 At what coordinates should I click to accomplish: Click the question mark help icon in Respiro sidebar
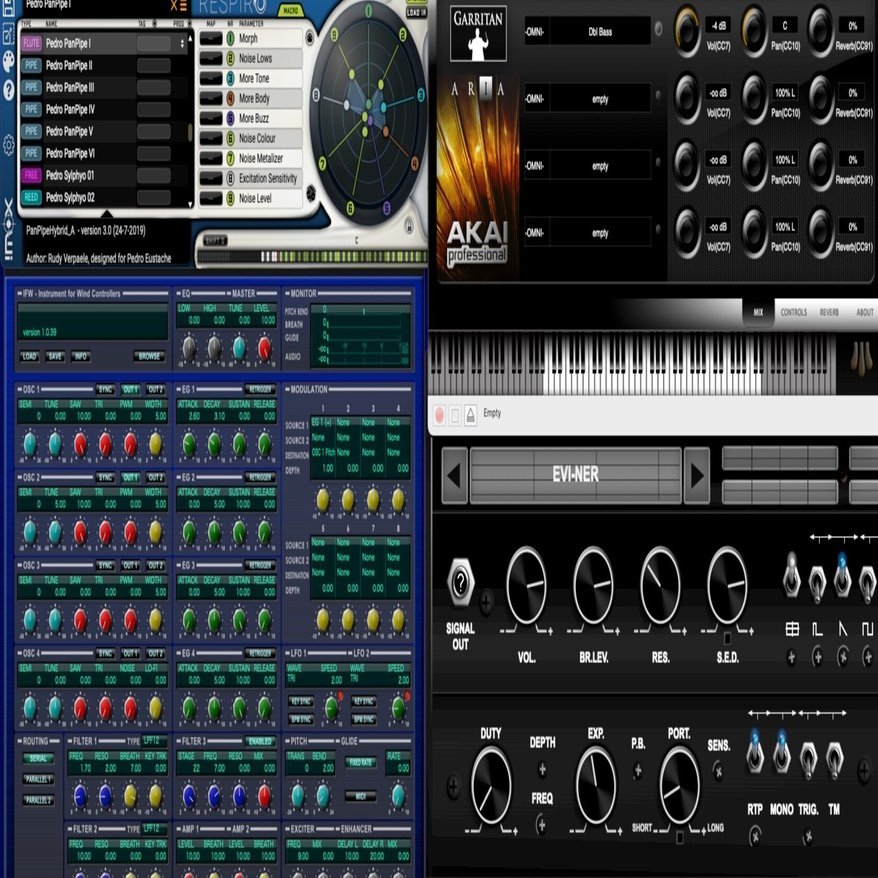[x=8, y=86]
